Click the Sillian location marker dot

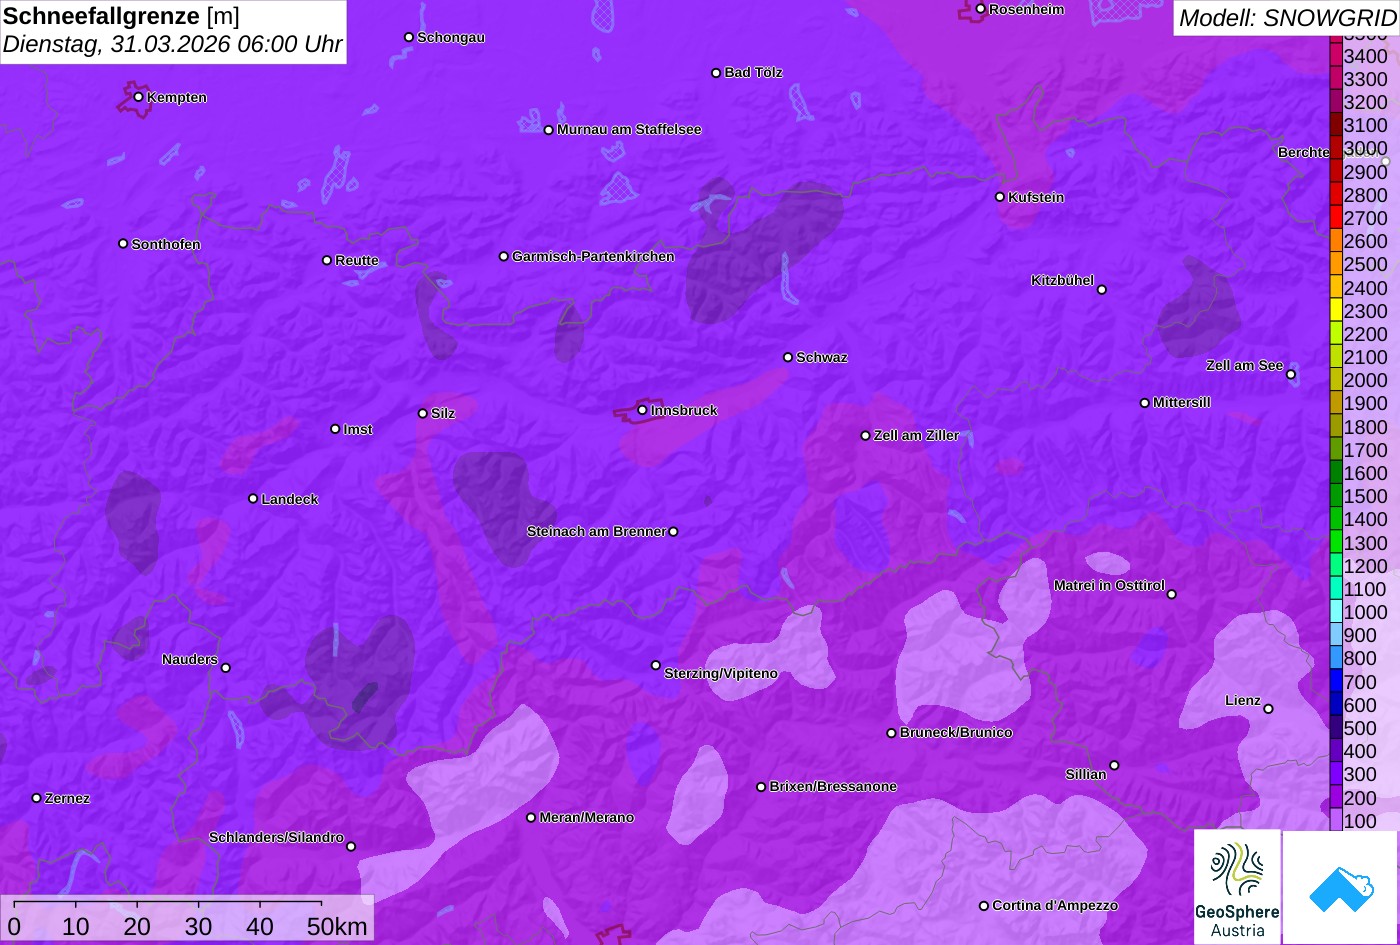[x=1114, y=766]
